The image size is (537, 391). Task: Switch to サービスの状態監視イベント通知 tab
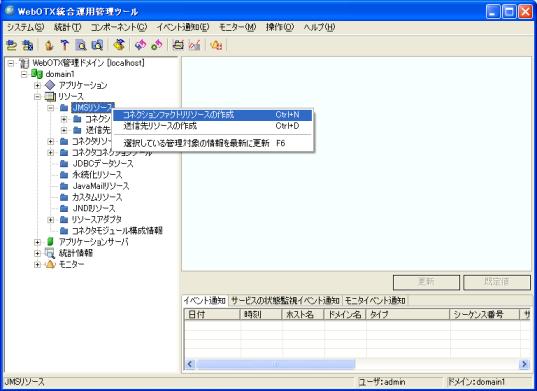[285, 300]
